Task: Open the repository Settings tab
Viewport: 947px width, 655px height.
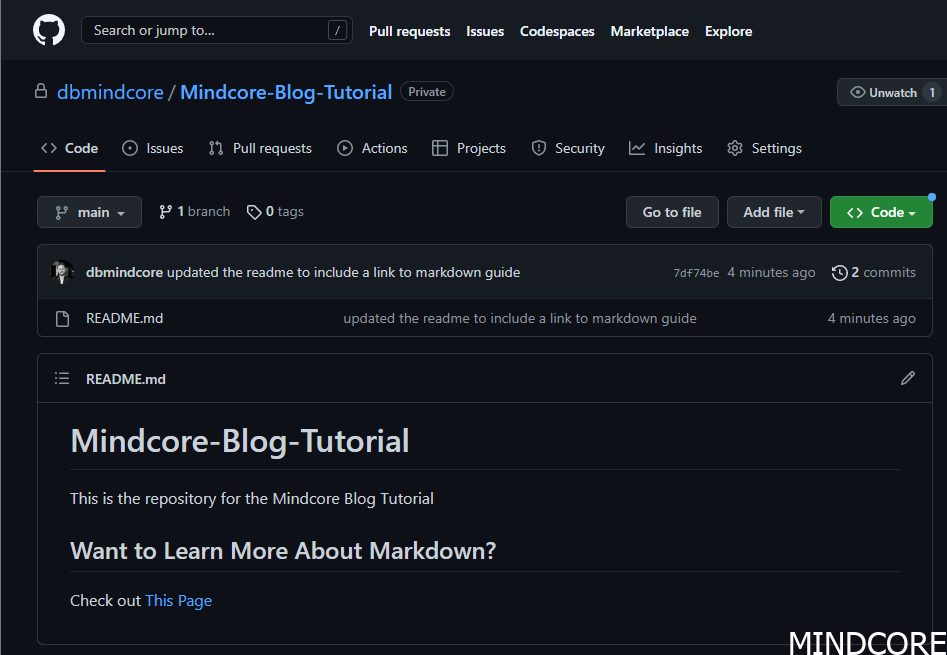Action: (775, 147)
